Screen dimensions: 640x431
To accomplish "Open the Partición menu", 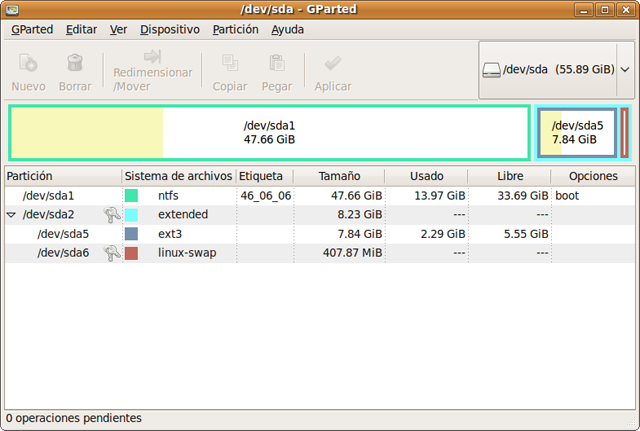I will pyautogui.click(x=236, y=30).
